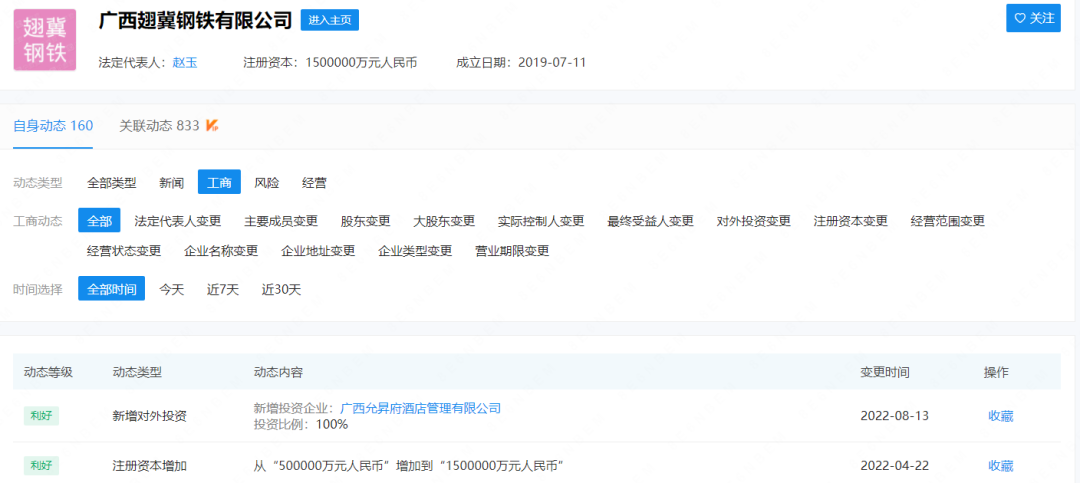
Task: Click the VIP badge next to 关联动态
Action: (212, 126)
